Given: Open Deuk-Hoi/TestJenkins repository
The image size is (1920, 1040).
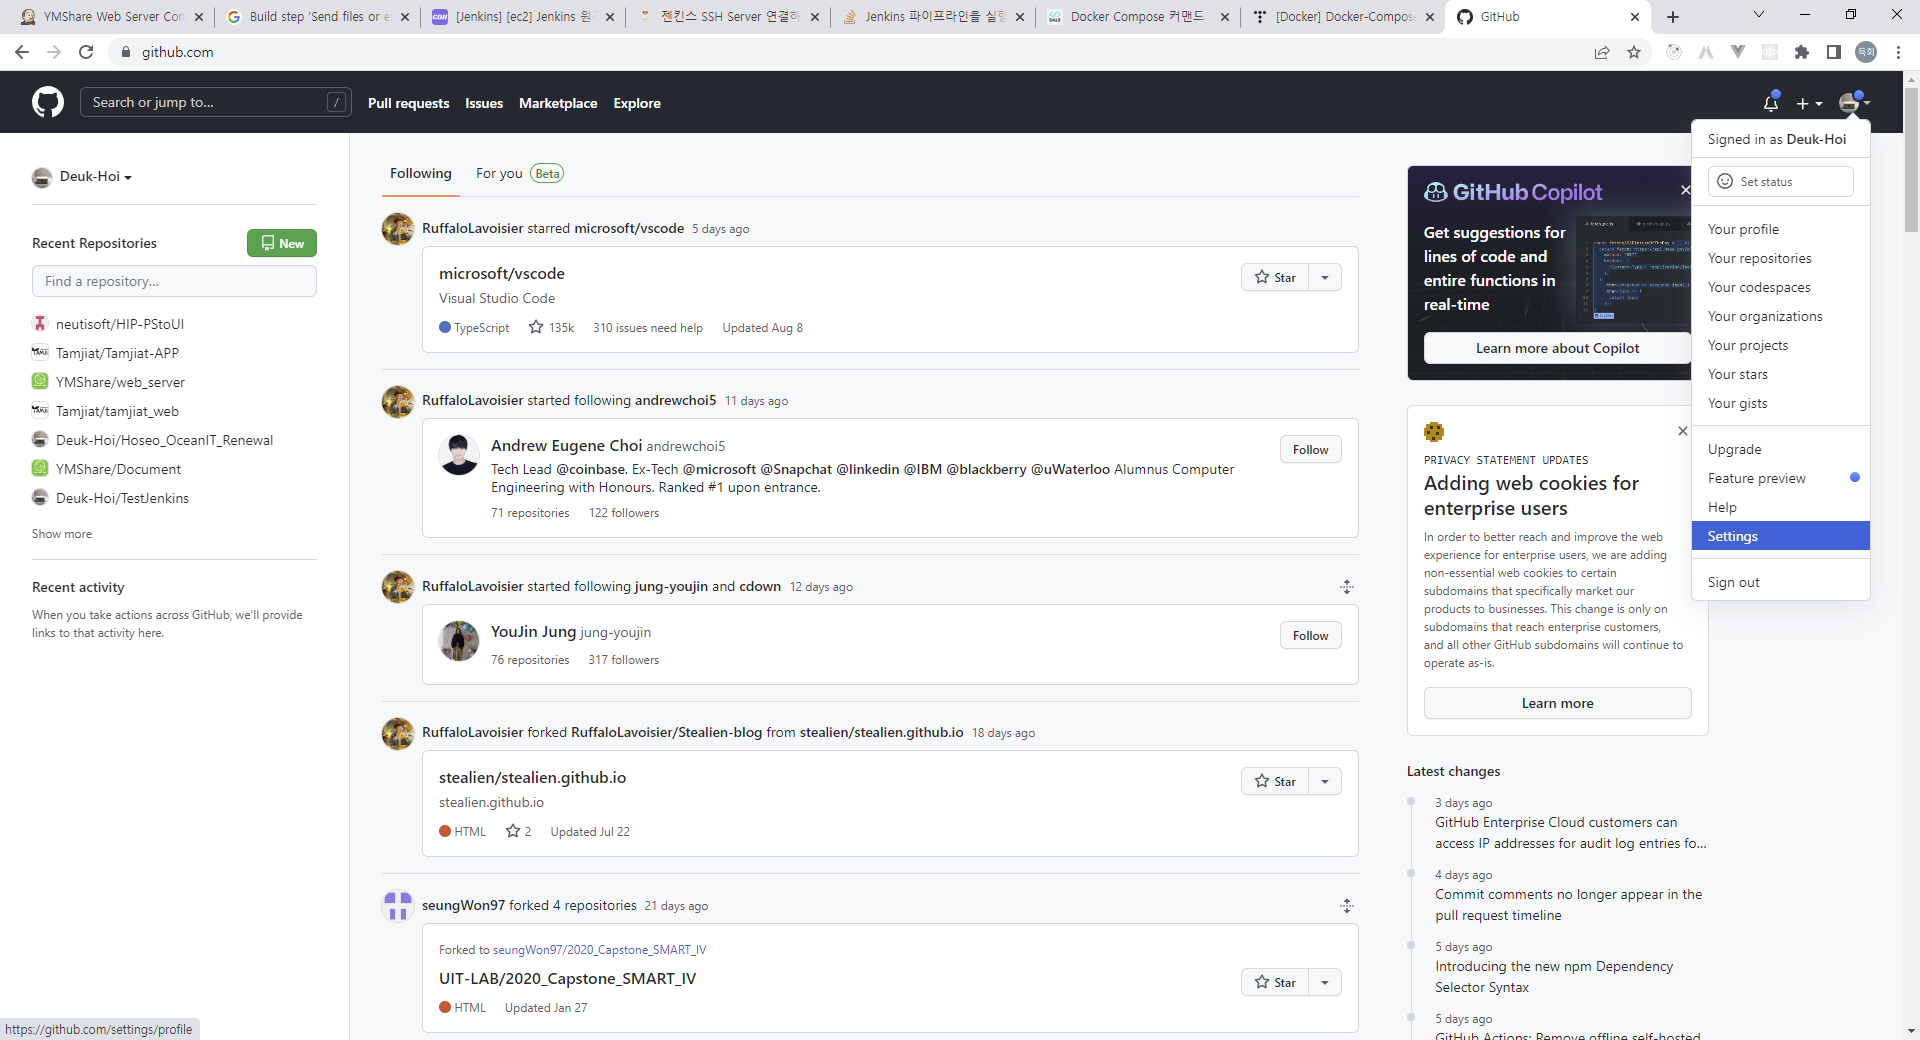Looking at the screenshot, I should (122, 498).
